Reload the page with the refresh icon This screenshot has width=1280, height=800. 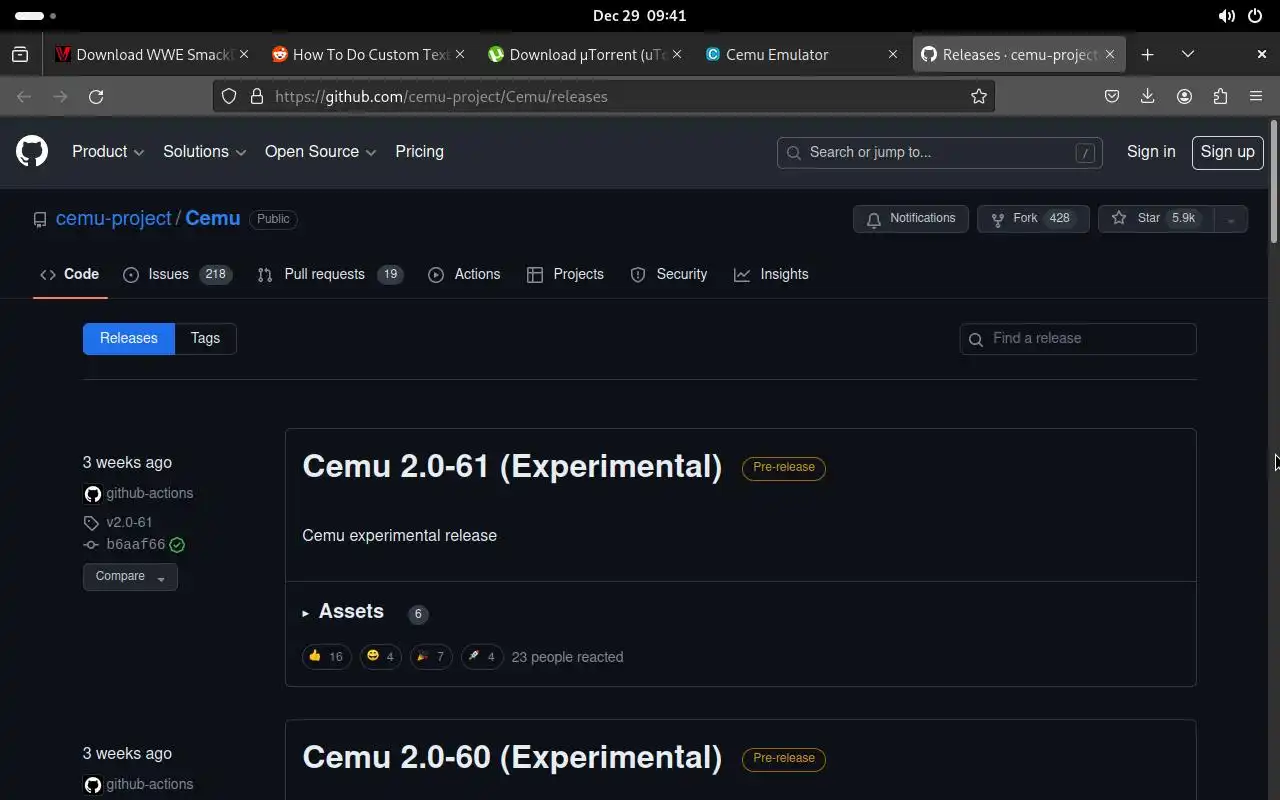click(x=96, y=96)
